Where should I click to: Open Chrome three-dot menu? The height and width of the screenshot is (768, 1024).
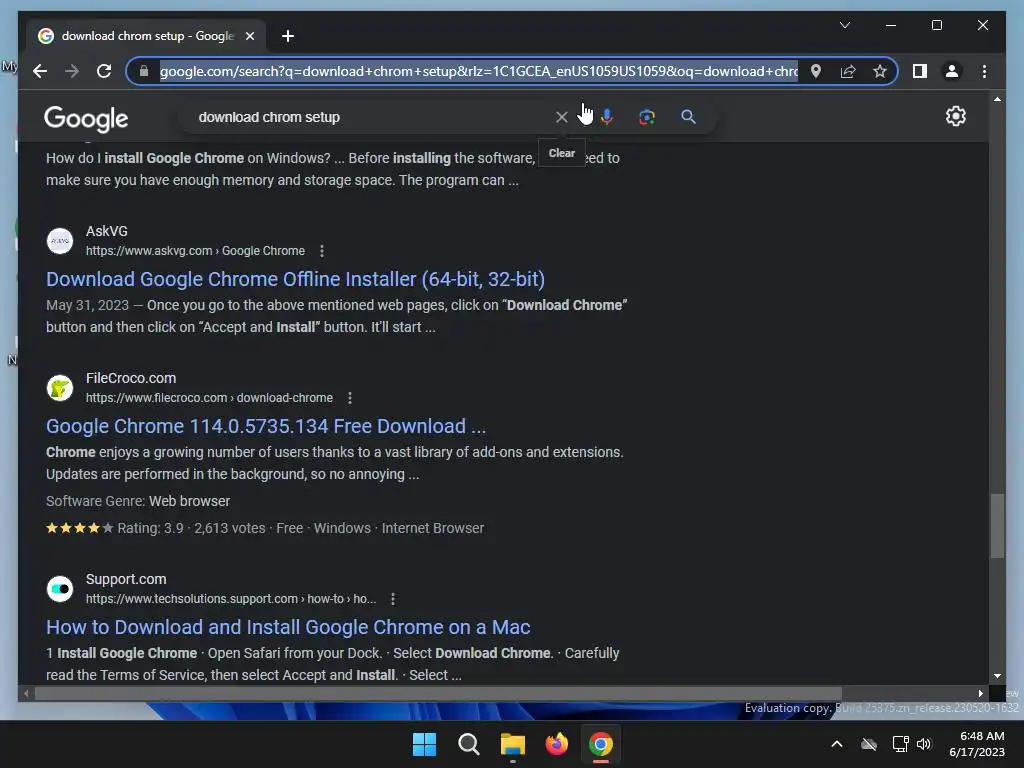point(984,71)
